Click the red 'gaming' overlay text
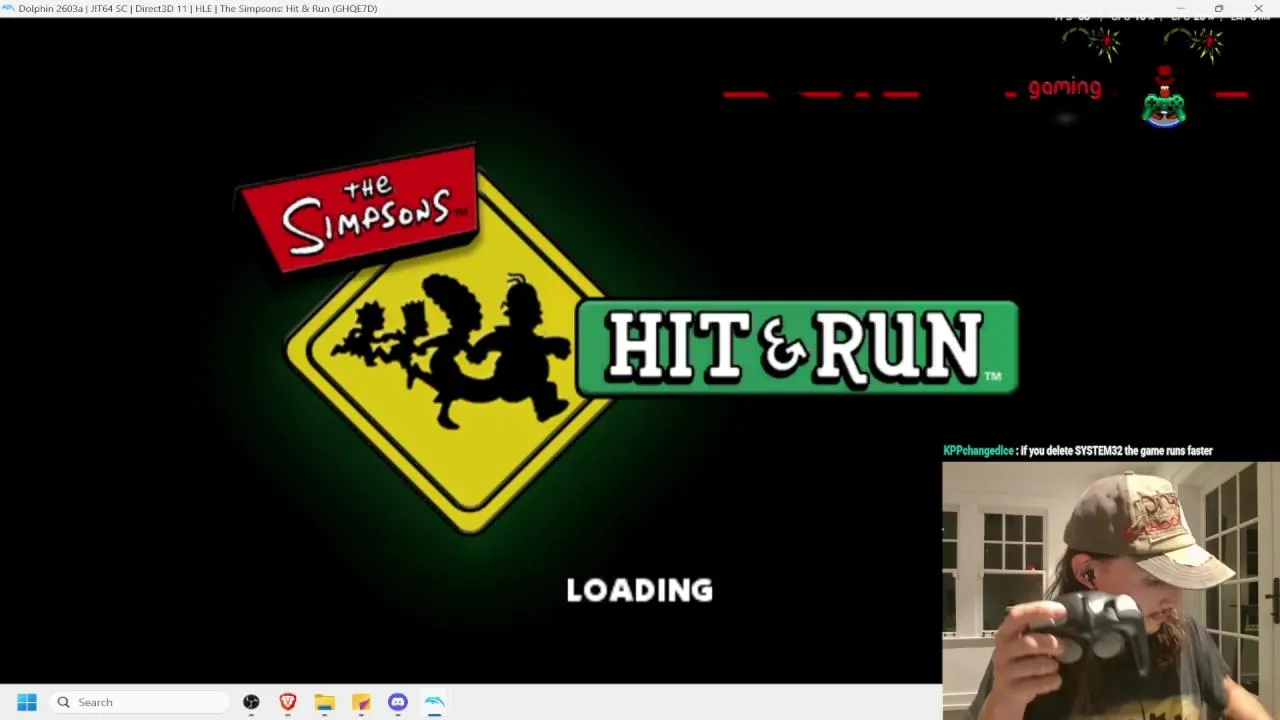1280x720 pixels. (x=1065, y=87)
